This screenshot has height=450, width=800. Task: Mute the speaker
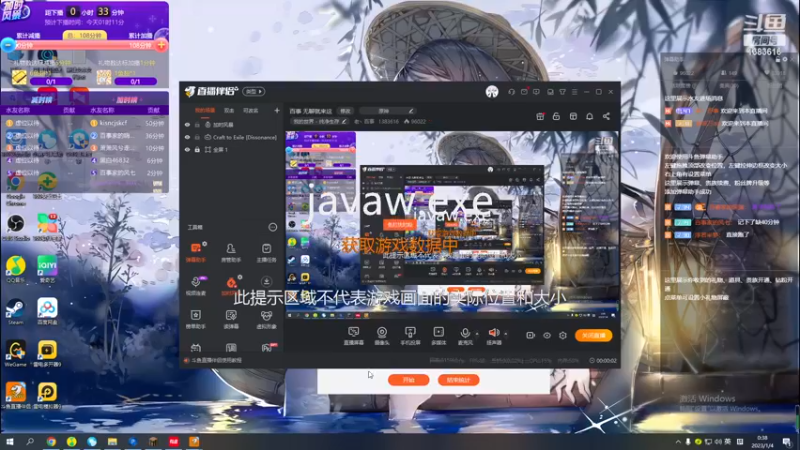pos(493,336)
